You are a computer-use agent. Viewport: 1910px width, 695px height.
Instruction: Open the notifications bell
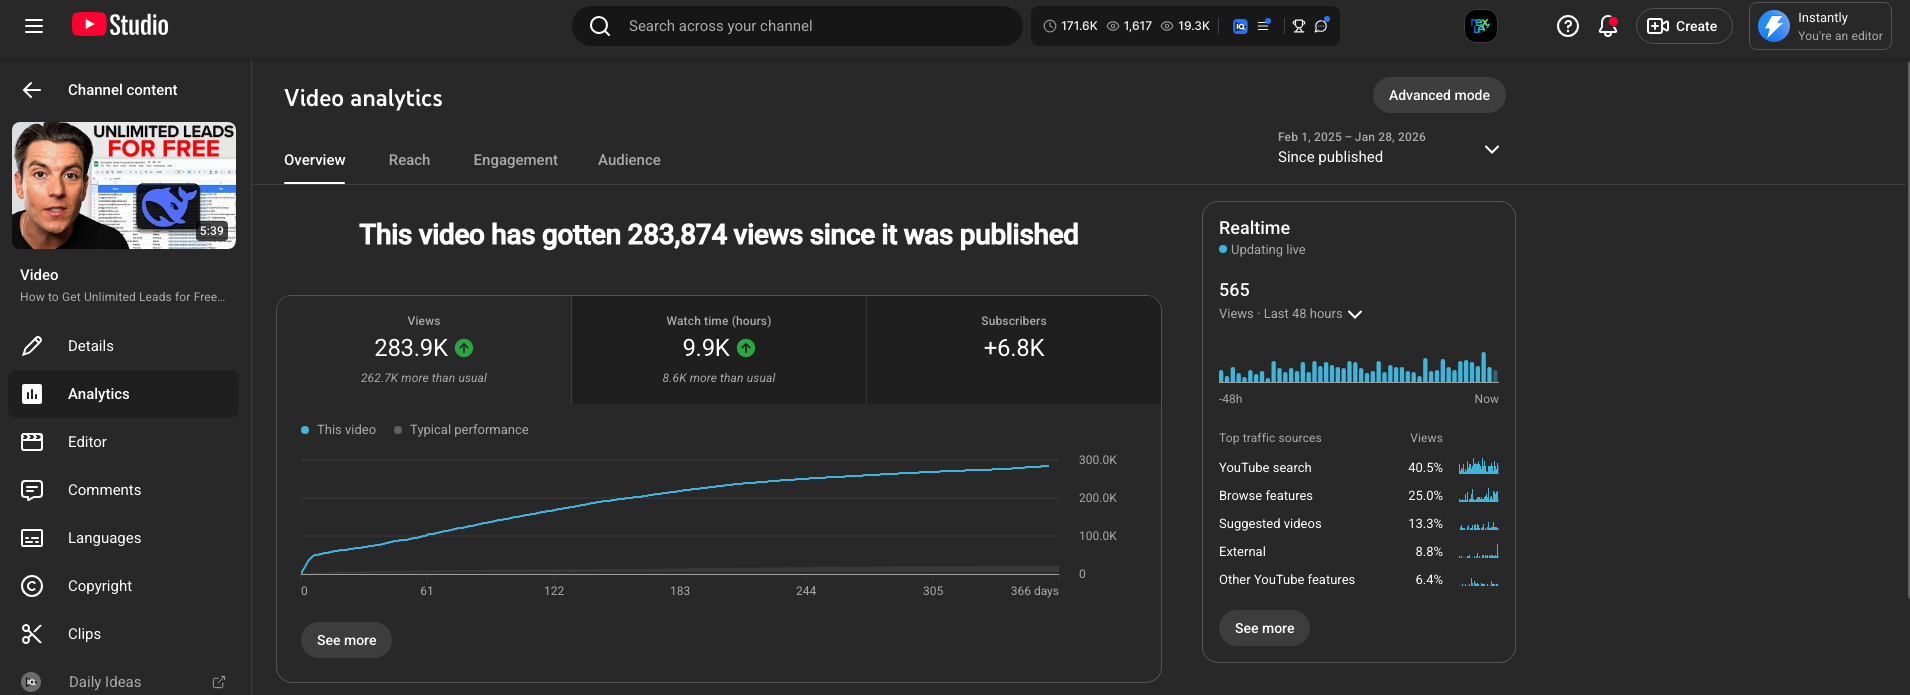click(x=1607, y=26)
